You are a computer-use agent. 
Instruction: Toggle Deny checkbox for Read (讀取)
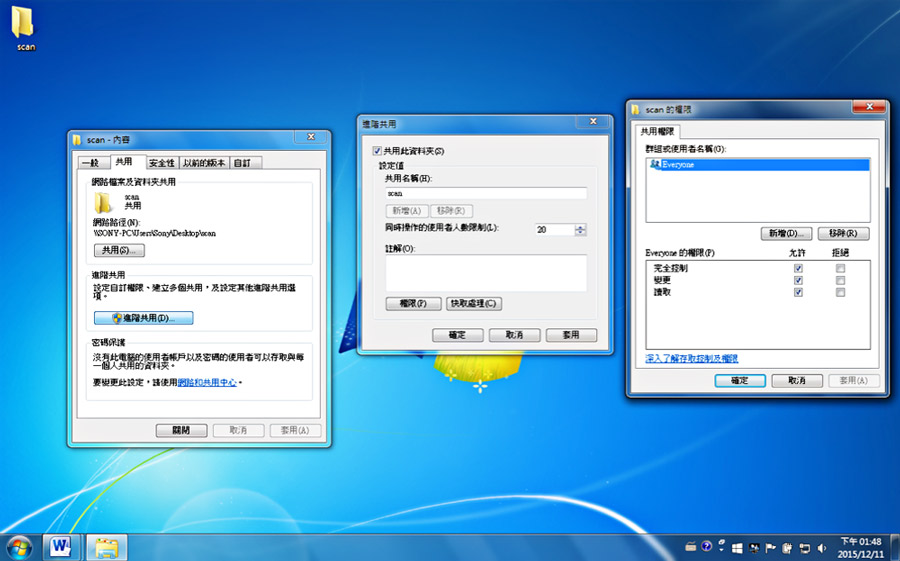click(x=840, y=292)
